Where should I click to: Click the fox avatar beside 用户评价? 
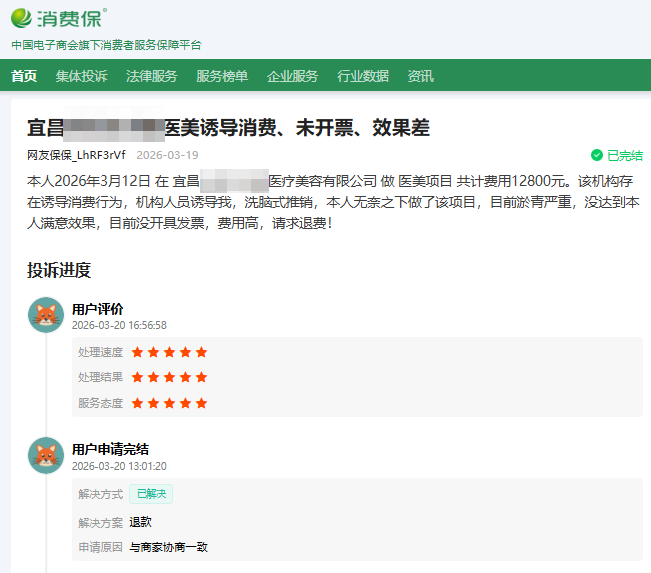click(45, 316)
